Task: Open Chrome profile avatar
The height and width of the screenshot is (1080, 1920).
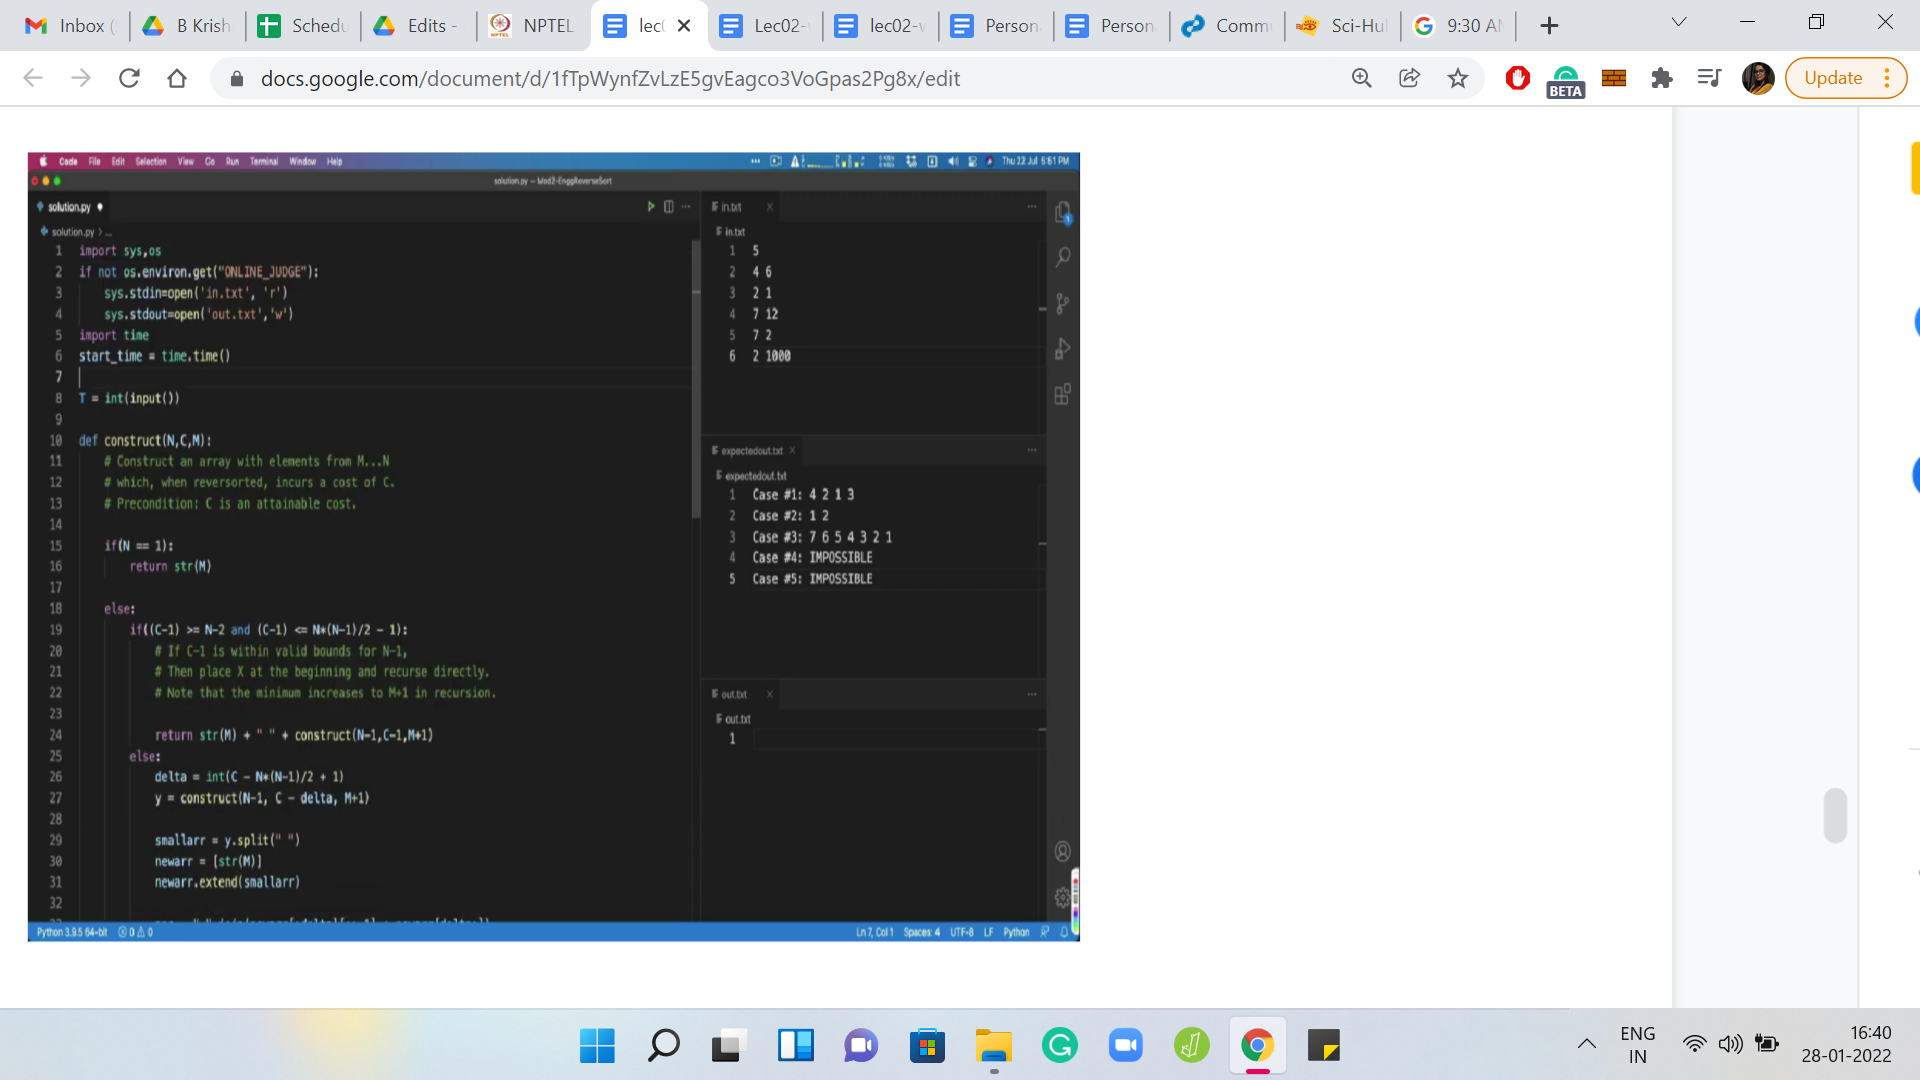Action: point(1757,78)
